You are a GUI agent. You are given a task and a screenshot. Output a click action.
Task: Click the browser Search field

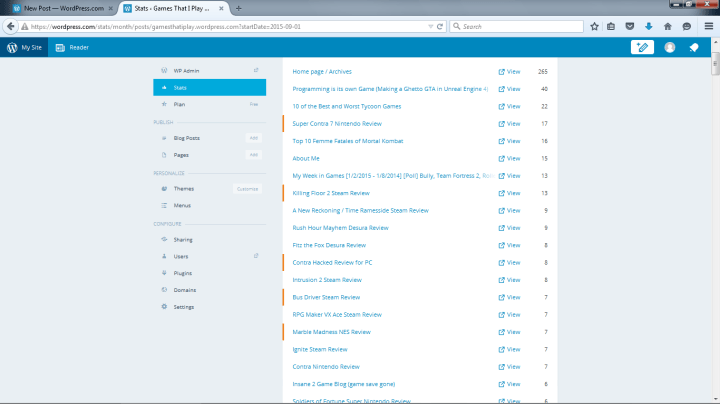[x=517, y=27]
